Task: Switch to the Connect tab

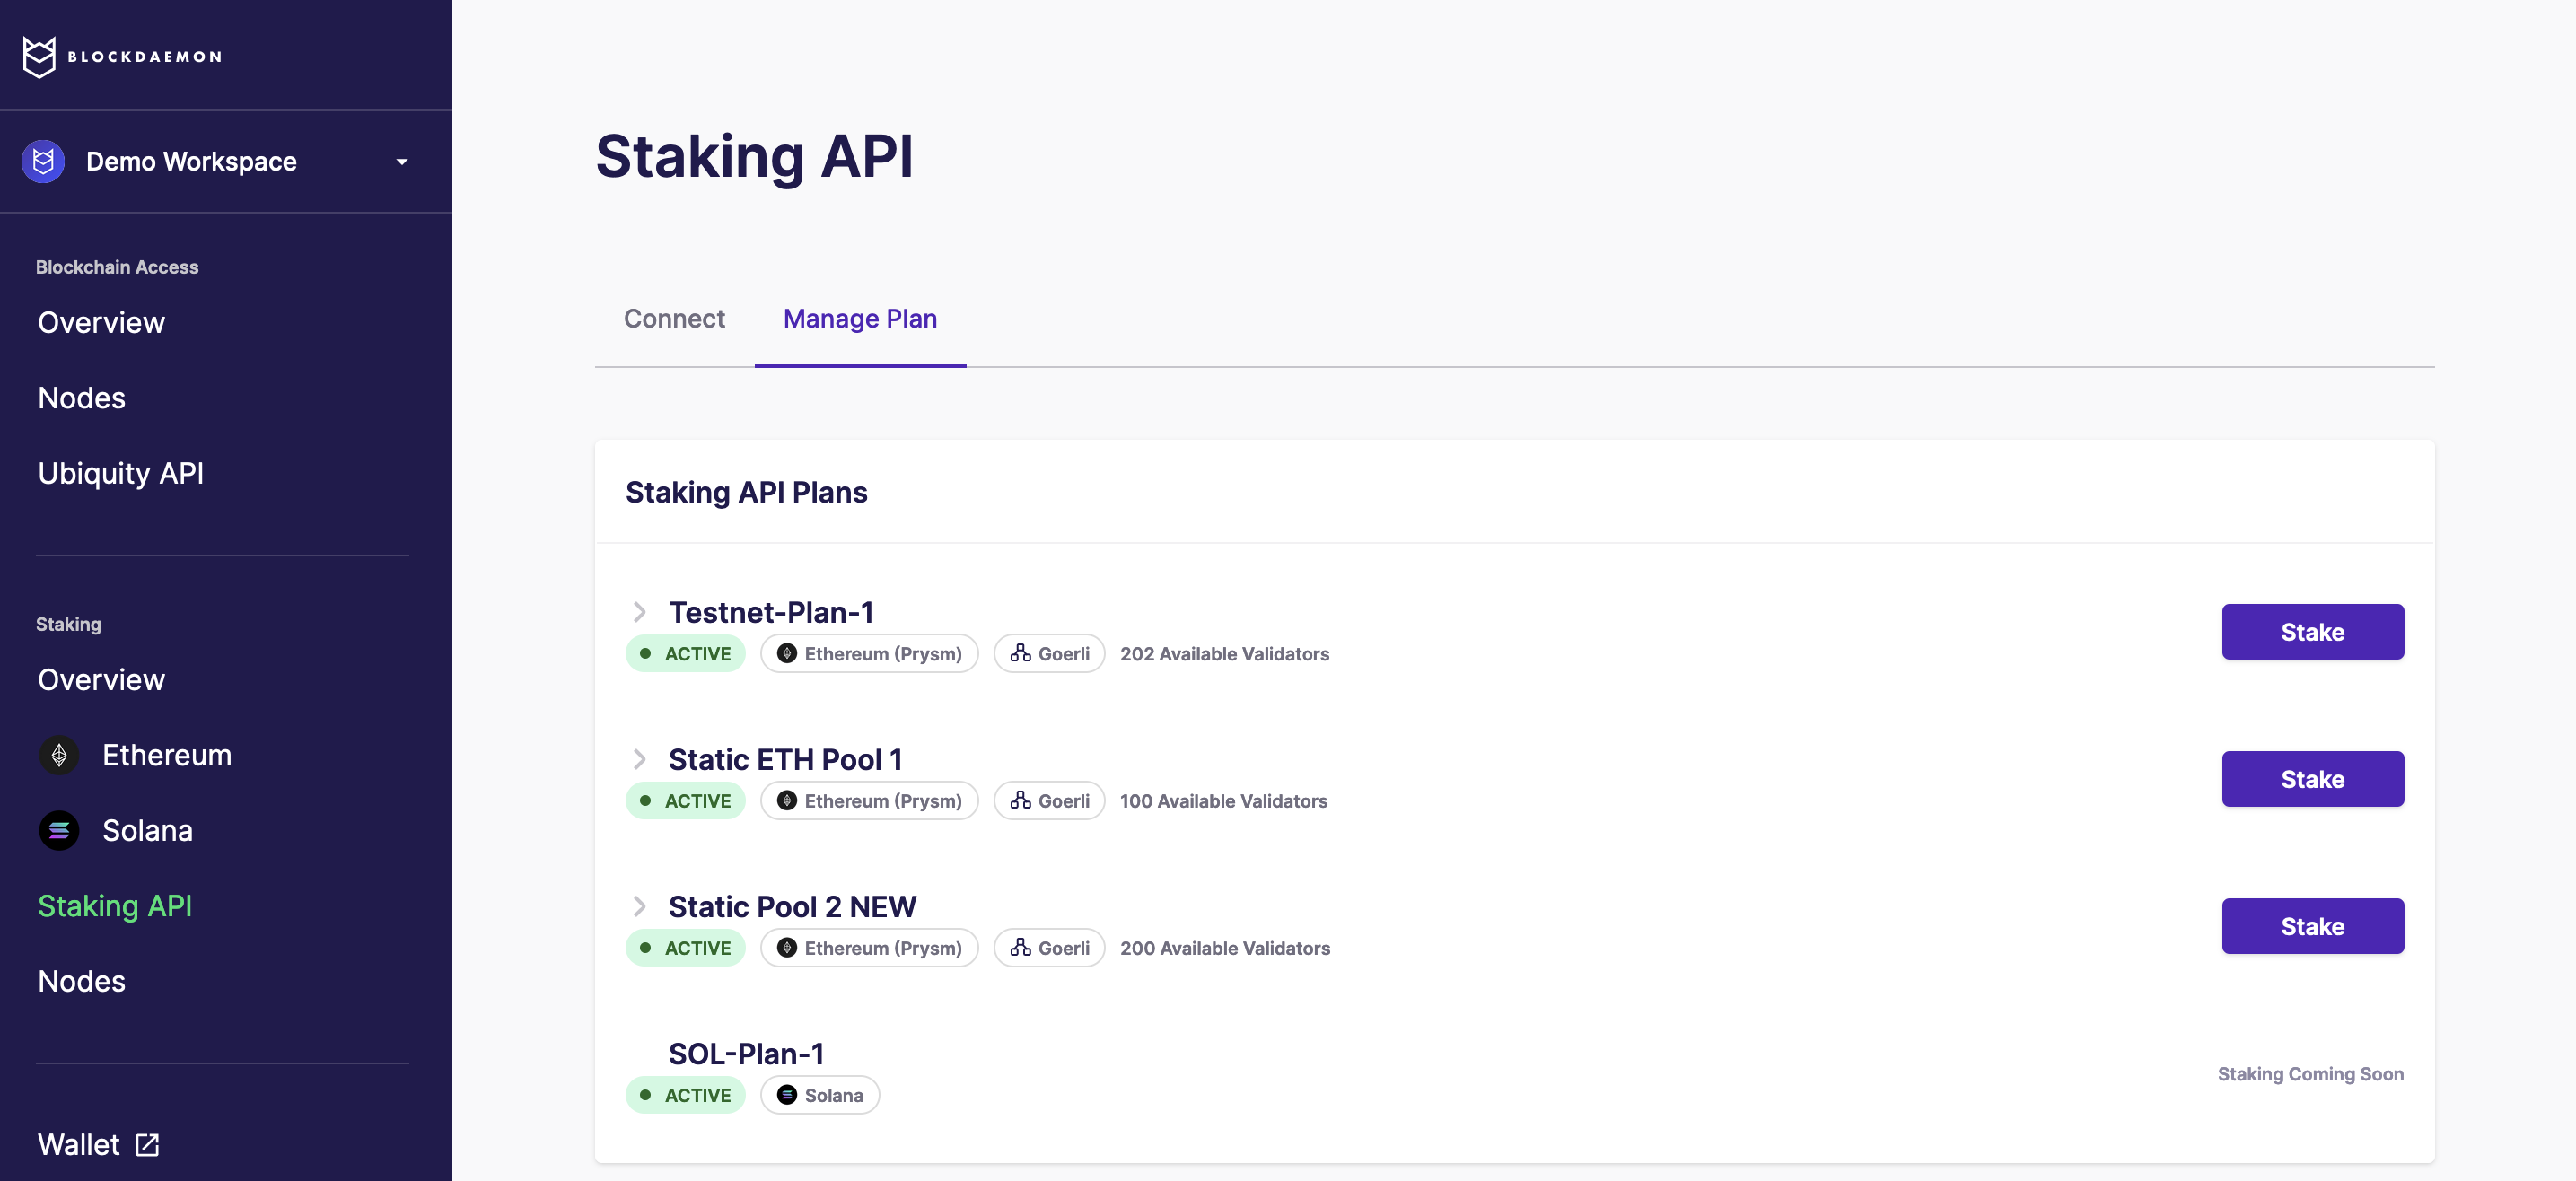Action: point(674,318)
